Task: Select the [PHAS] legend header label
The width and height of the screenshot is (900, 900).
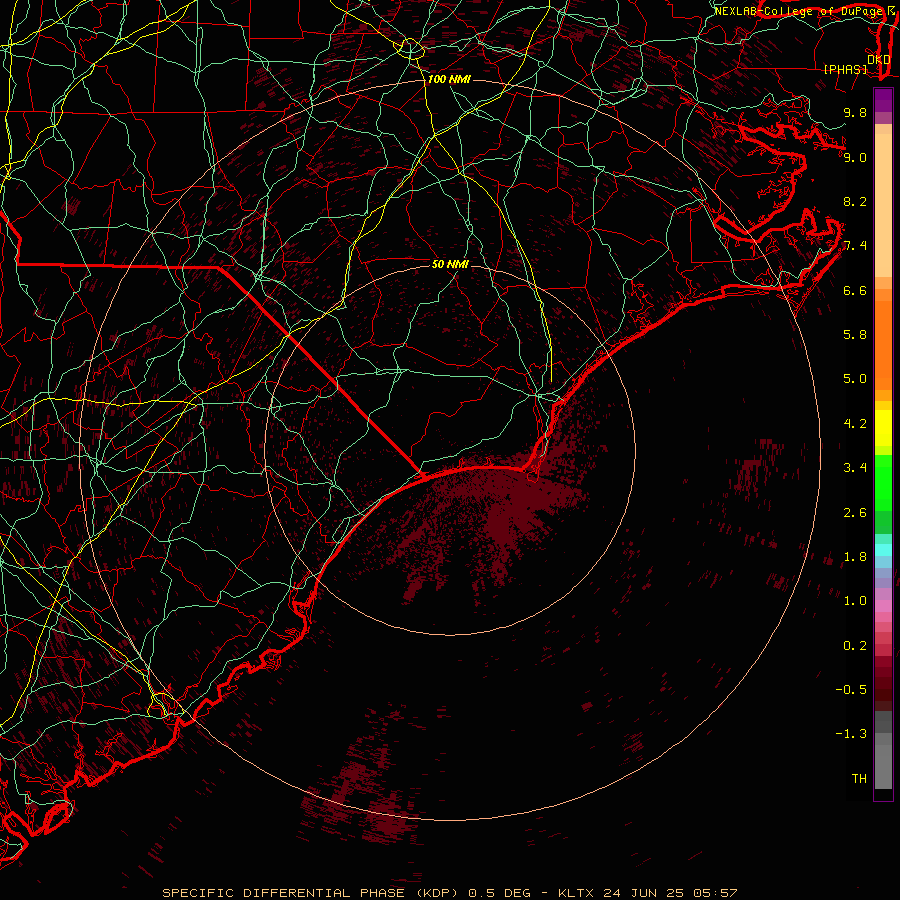Action: point(845,69)
